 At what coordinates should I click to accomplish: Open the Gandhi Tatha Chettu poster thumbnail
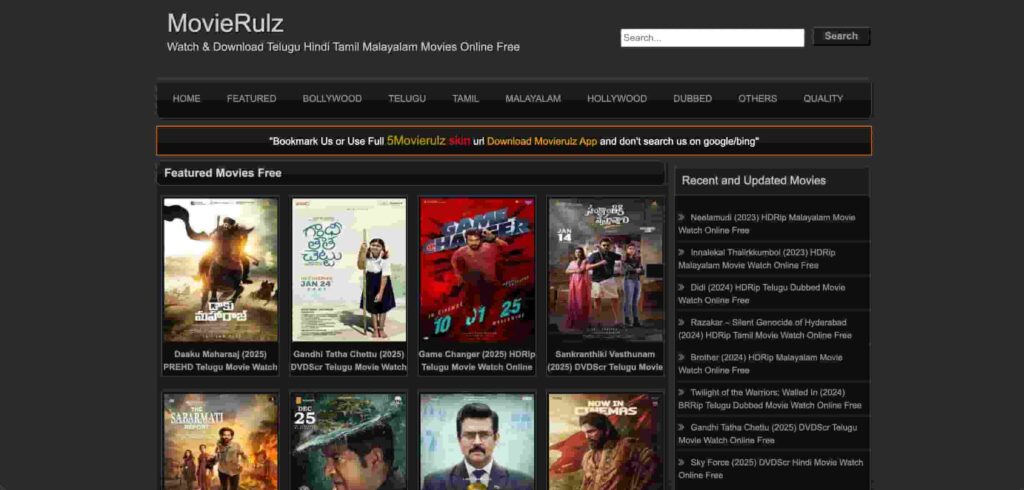(x=349, y=270)
